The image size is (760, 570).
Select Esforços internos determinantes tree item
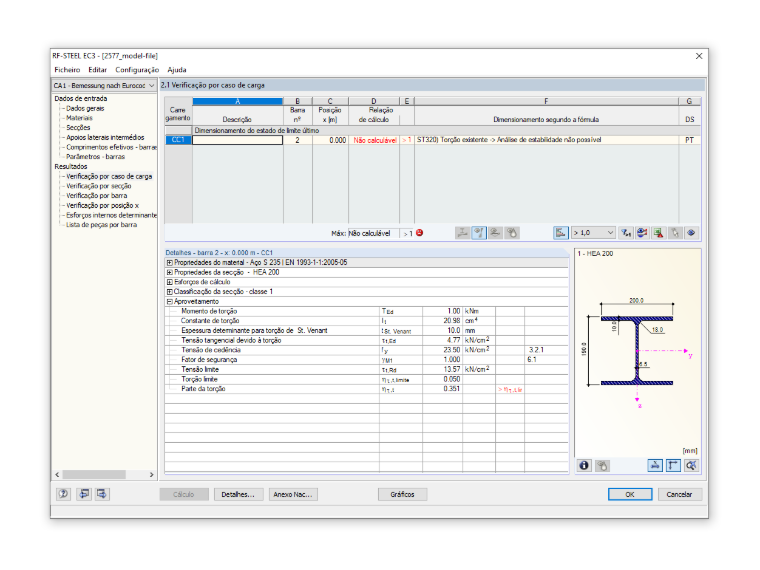pos(111,215)
